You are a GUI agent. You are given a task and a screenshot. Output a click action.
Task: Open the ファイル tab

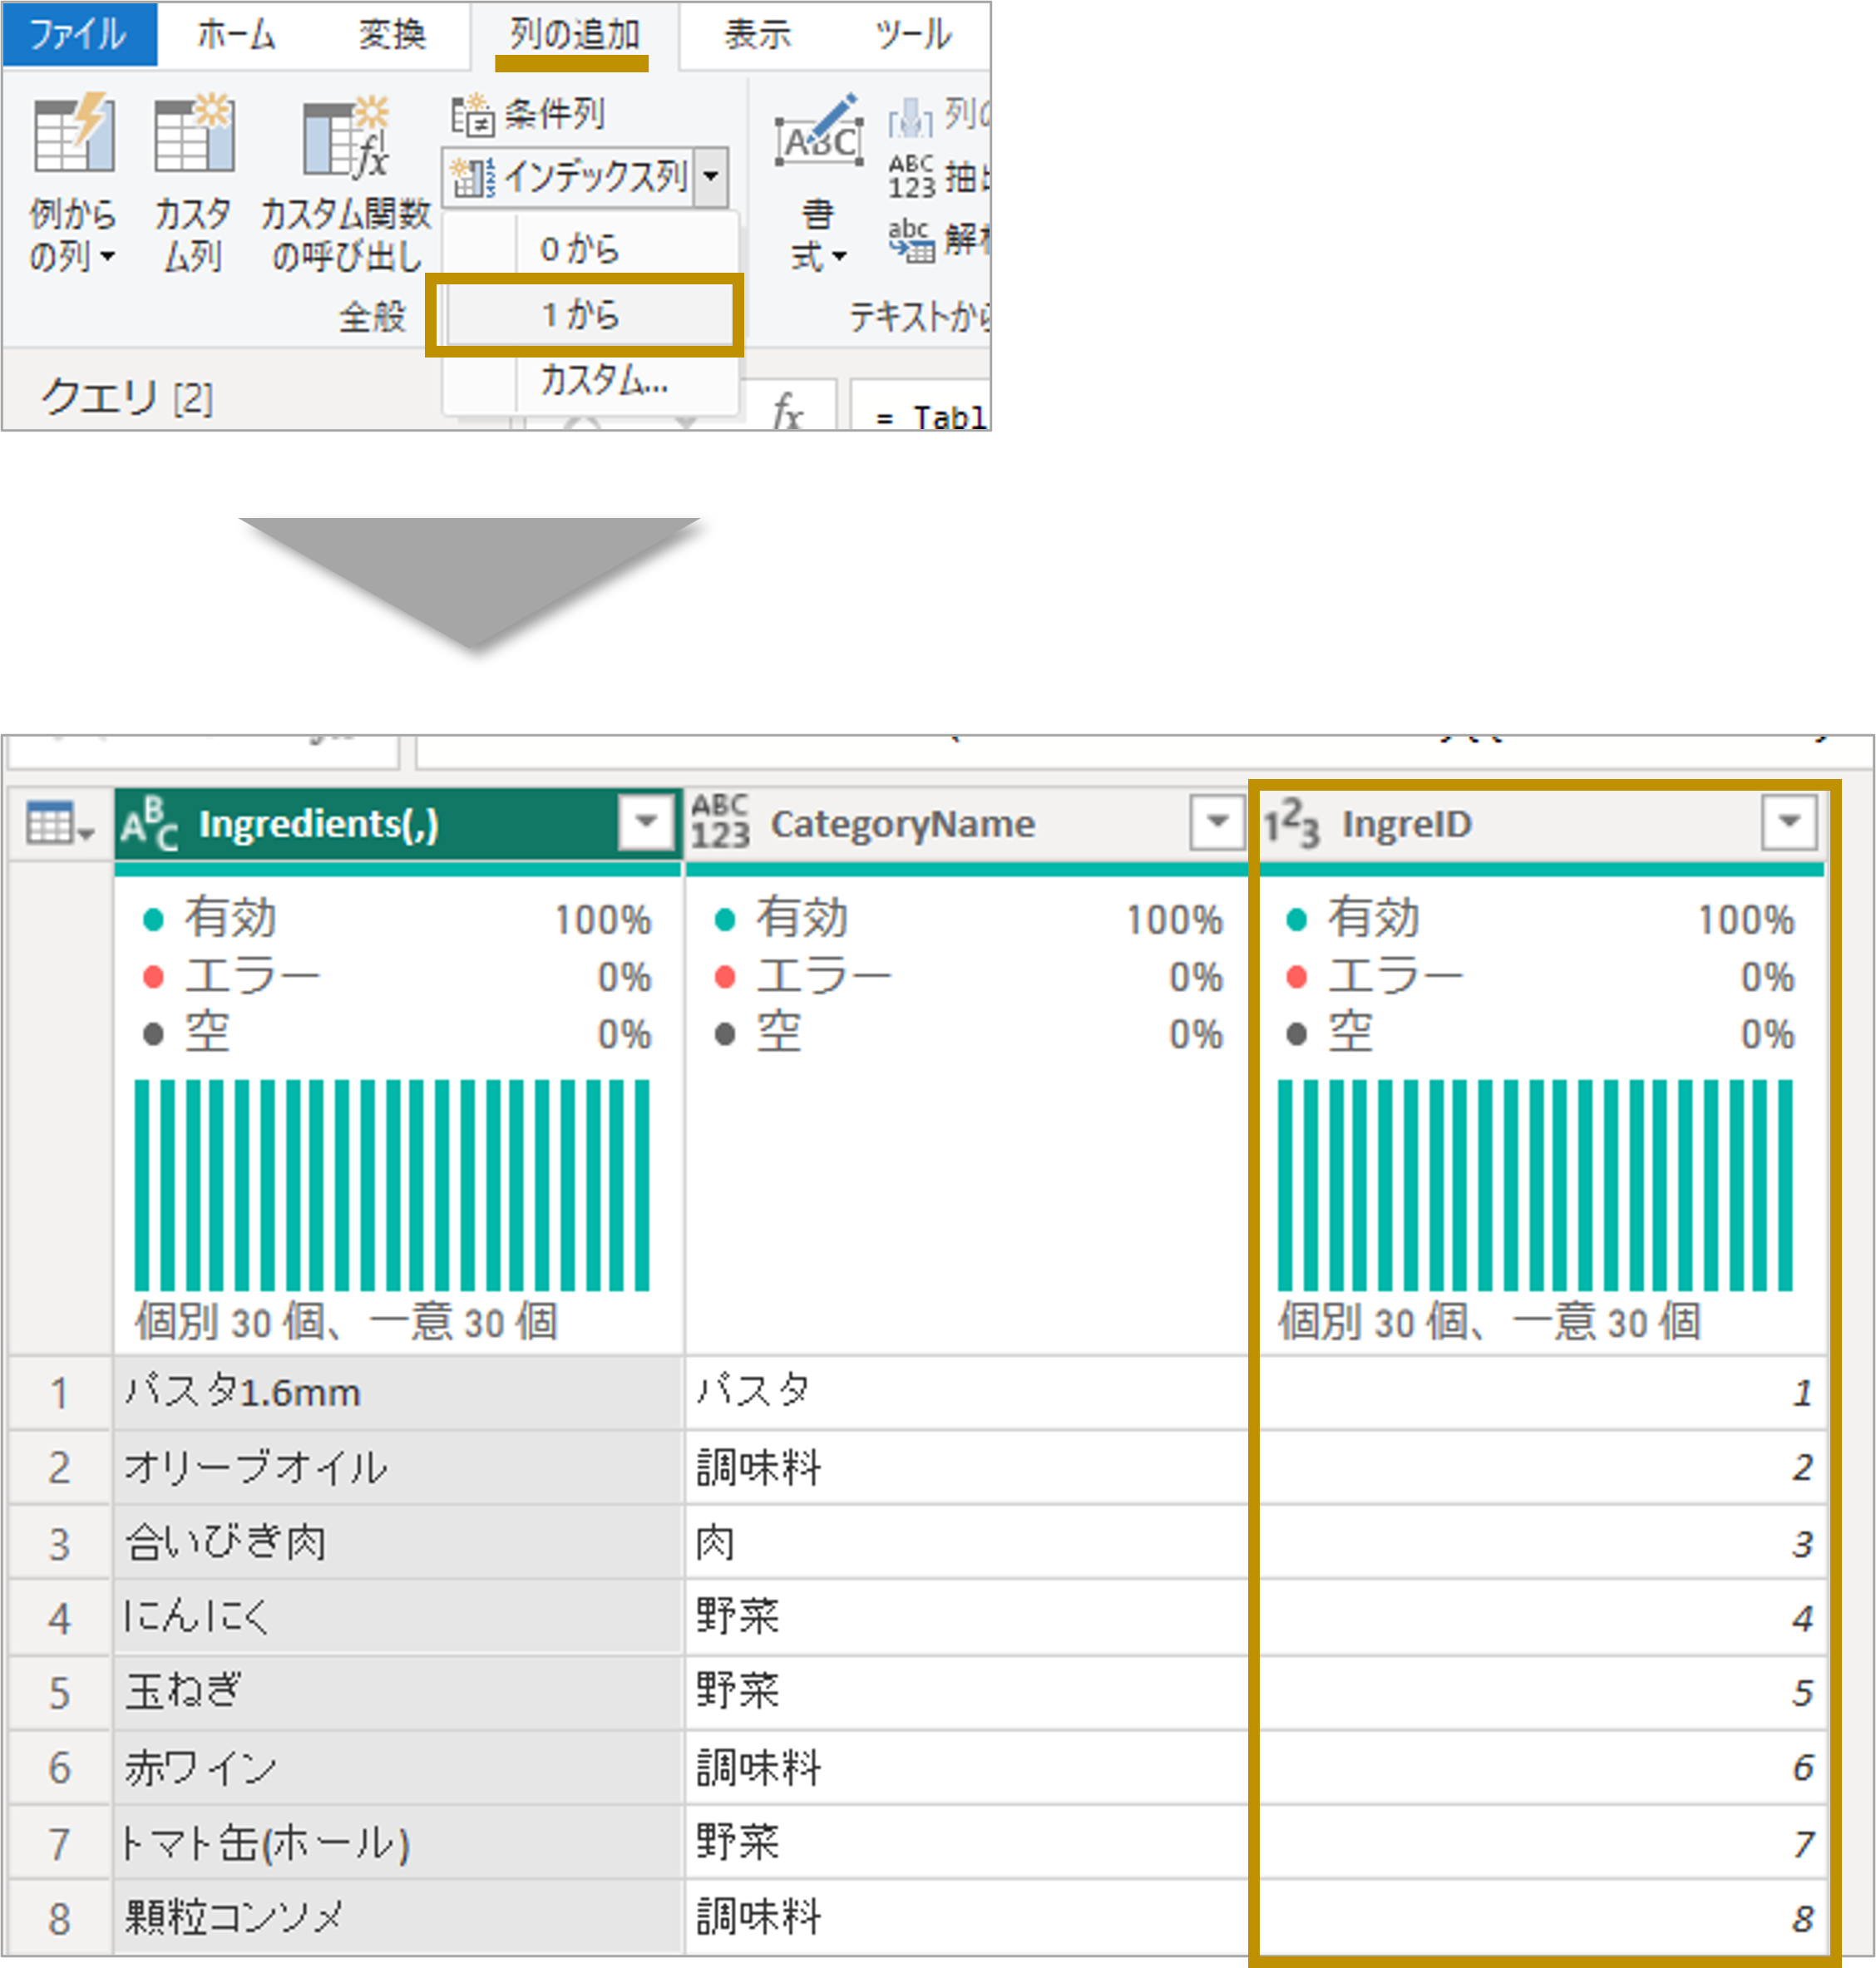pos(78,35)
